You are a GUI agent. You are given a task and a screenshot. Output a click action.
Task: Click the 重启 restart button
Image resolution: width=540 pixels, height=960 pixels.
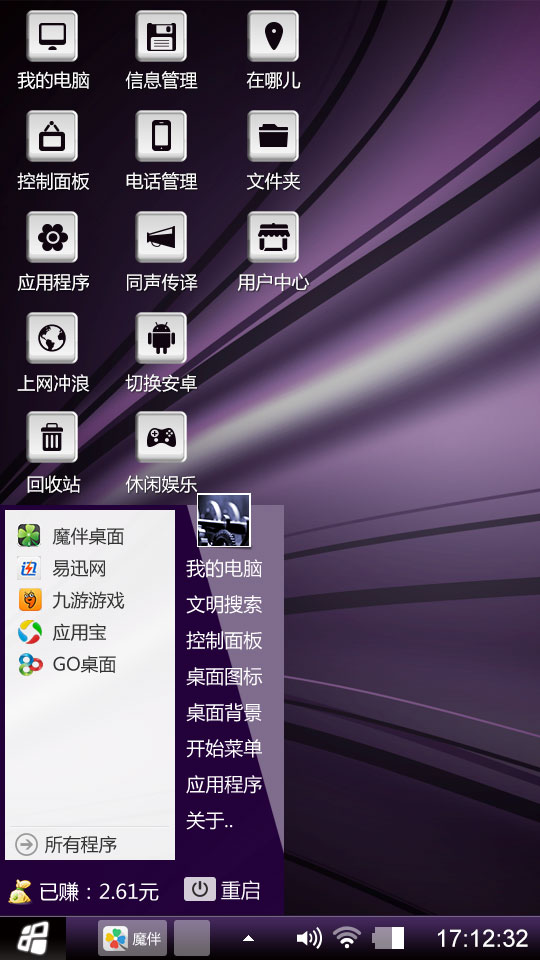pos(222,890)
